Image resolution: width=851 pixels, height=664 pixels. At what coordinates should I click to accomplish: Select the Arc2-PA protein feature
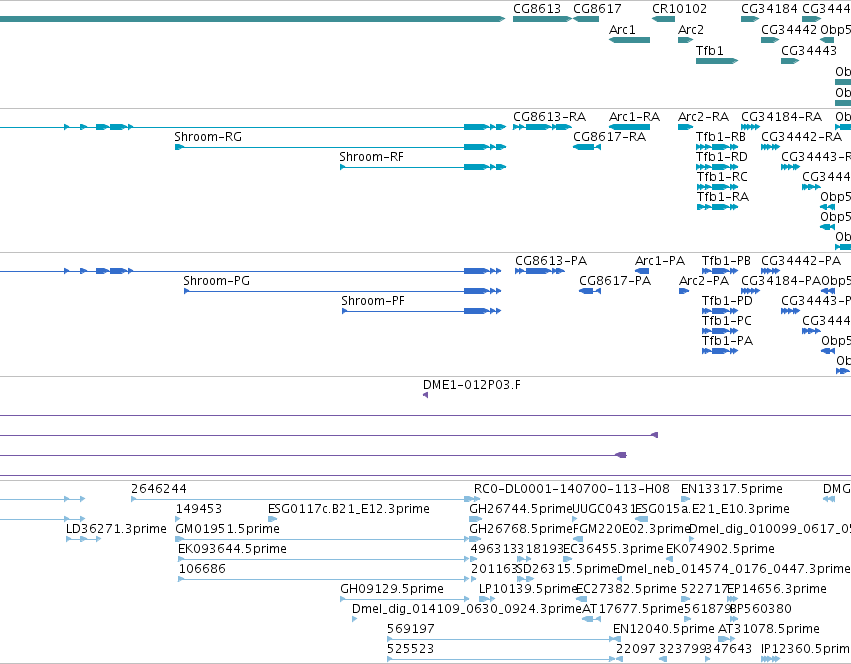(x=684, y=291)
